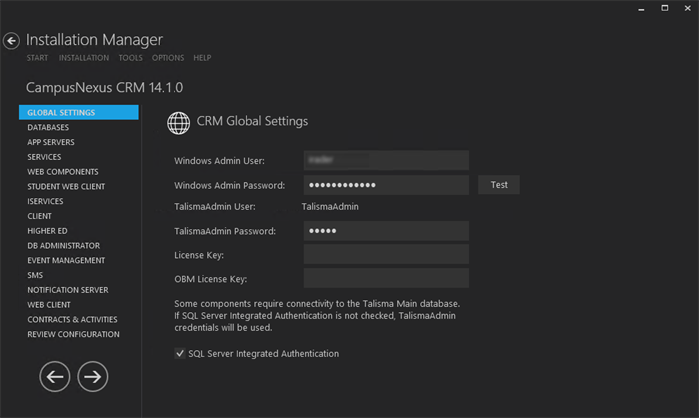Advance to next step with right arrow

pos(93,377)
